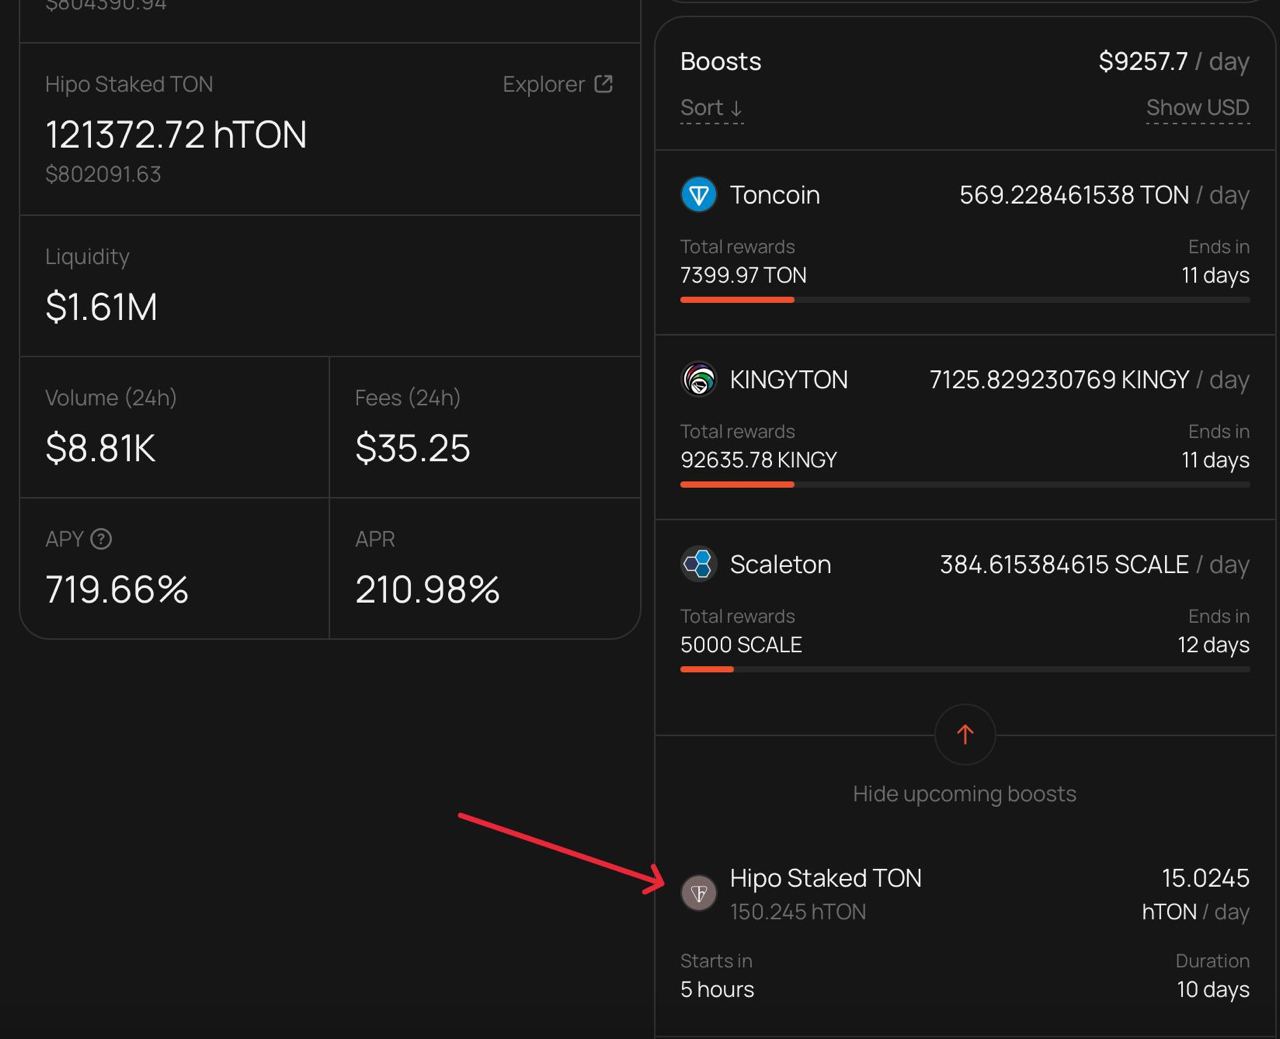Viewport: 1280px width, 1039px height.
Task: Click the KINGYTON total rewards progress bar
Action: (x=965, y=484)
